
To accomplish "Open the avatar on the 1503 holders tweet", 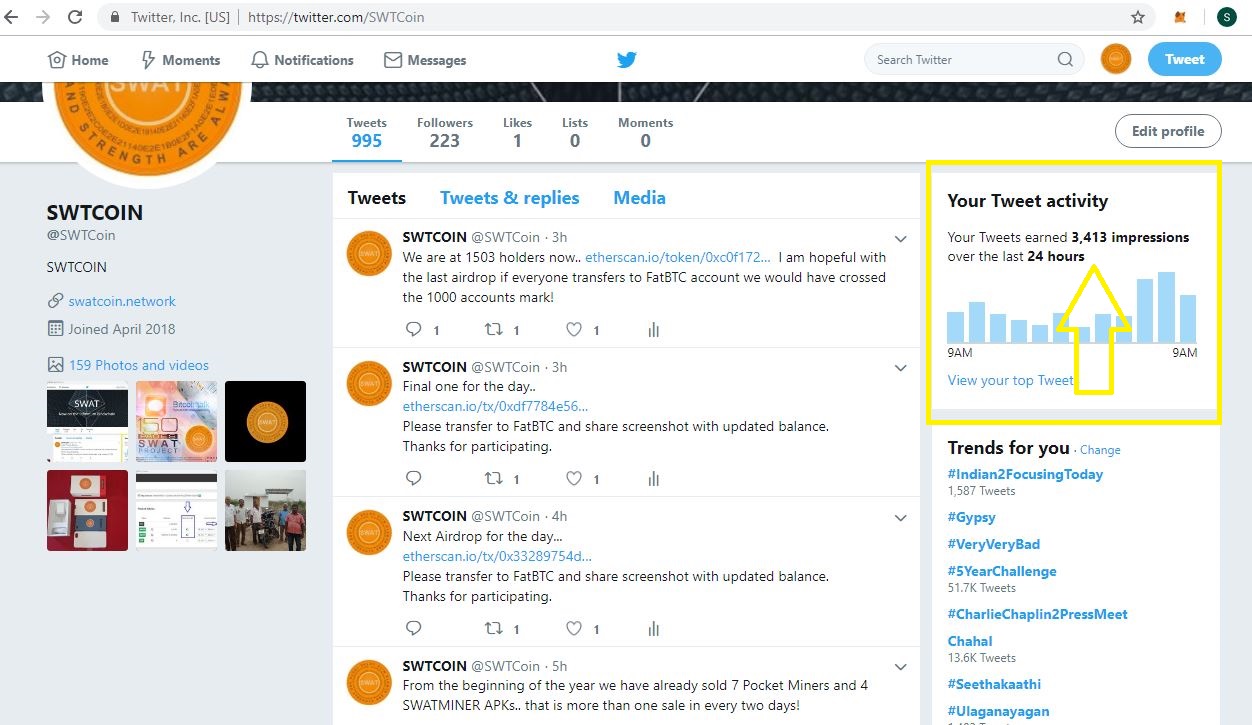I will pyautogui.click(x=368, y=253).
